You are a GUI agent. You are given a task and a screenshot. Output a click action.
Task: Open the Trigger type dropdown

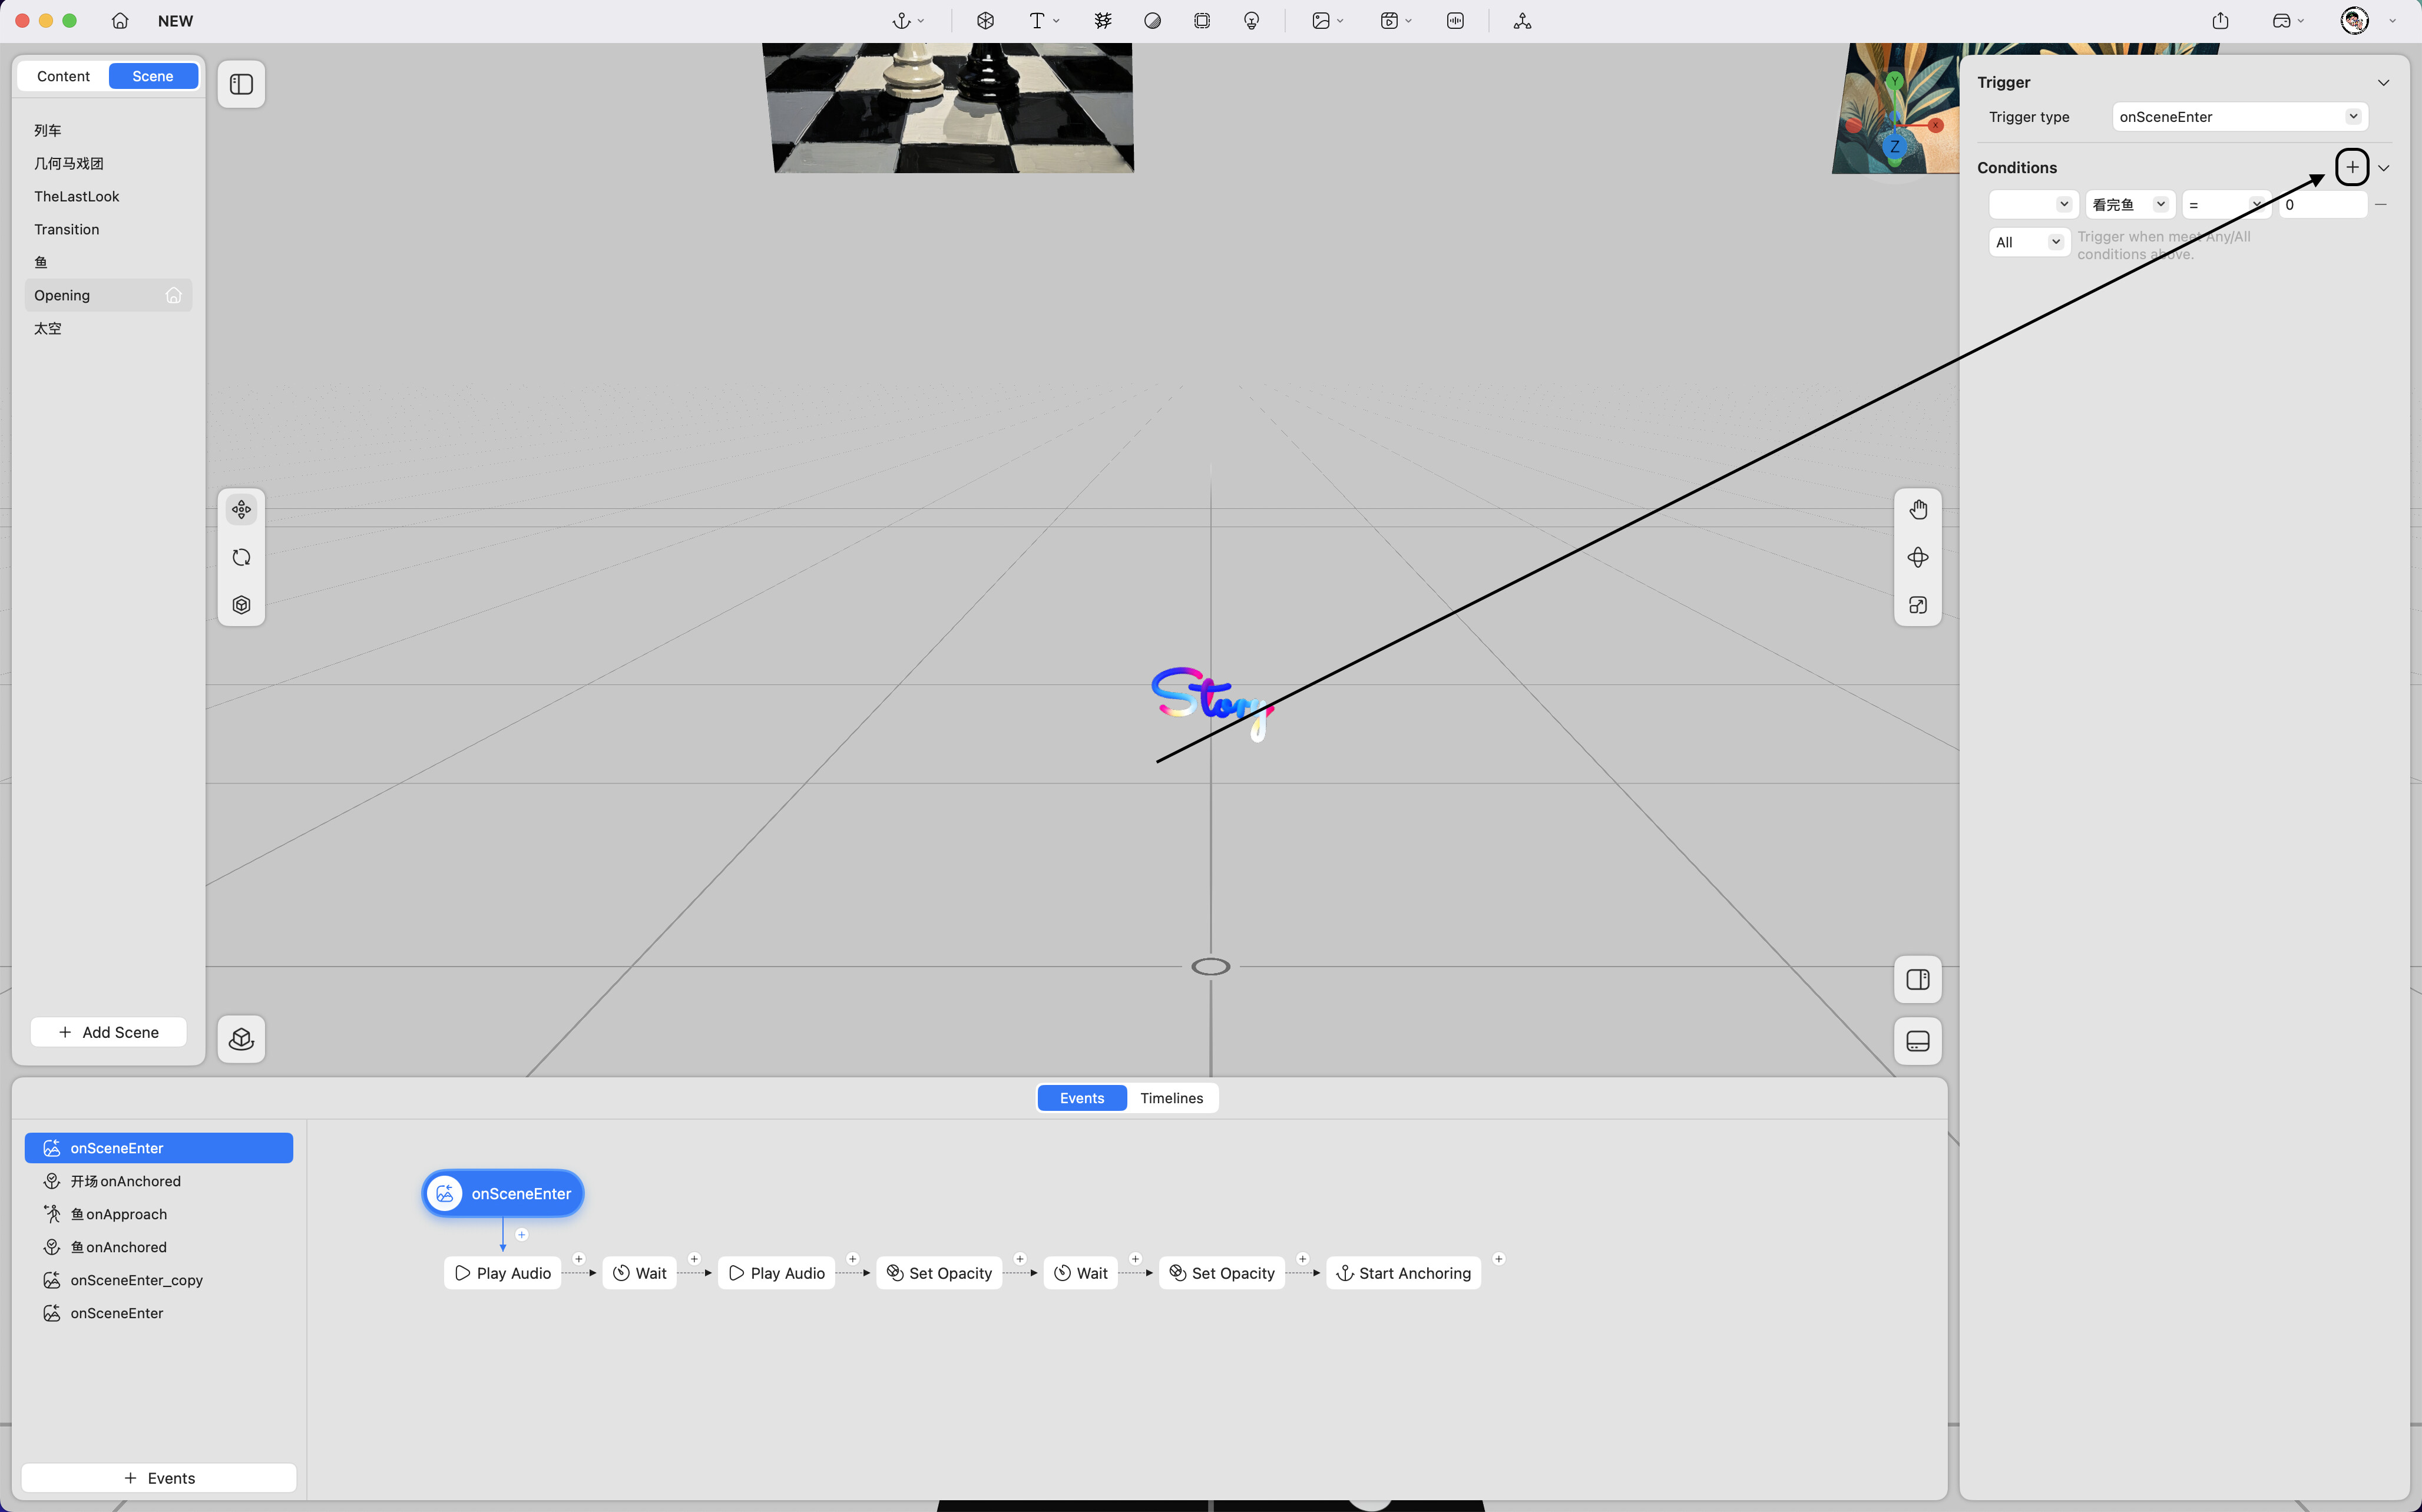click(2239, 117)
